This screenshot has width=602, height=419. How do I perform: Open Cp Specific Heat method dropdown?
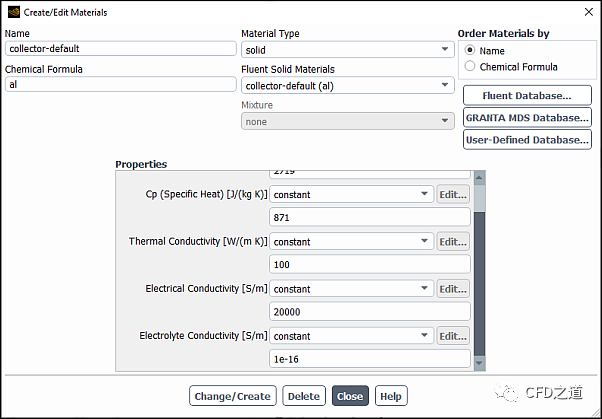click(351, 194)
